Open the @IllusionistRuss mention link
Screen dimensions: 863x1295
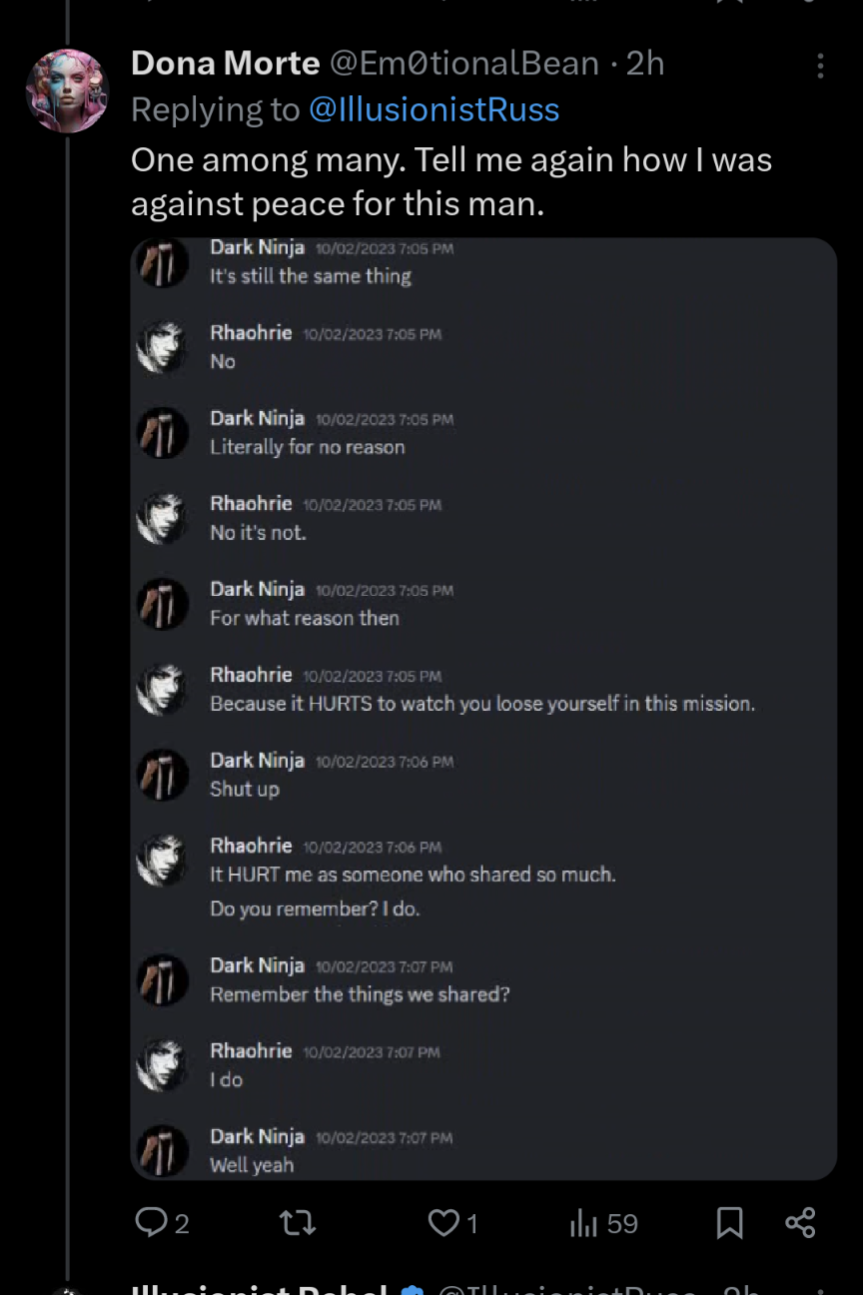pyautogui.click(x=434, y=109)
